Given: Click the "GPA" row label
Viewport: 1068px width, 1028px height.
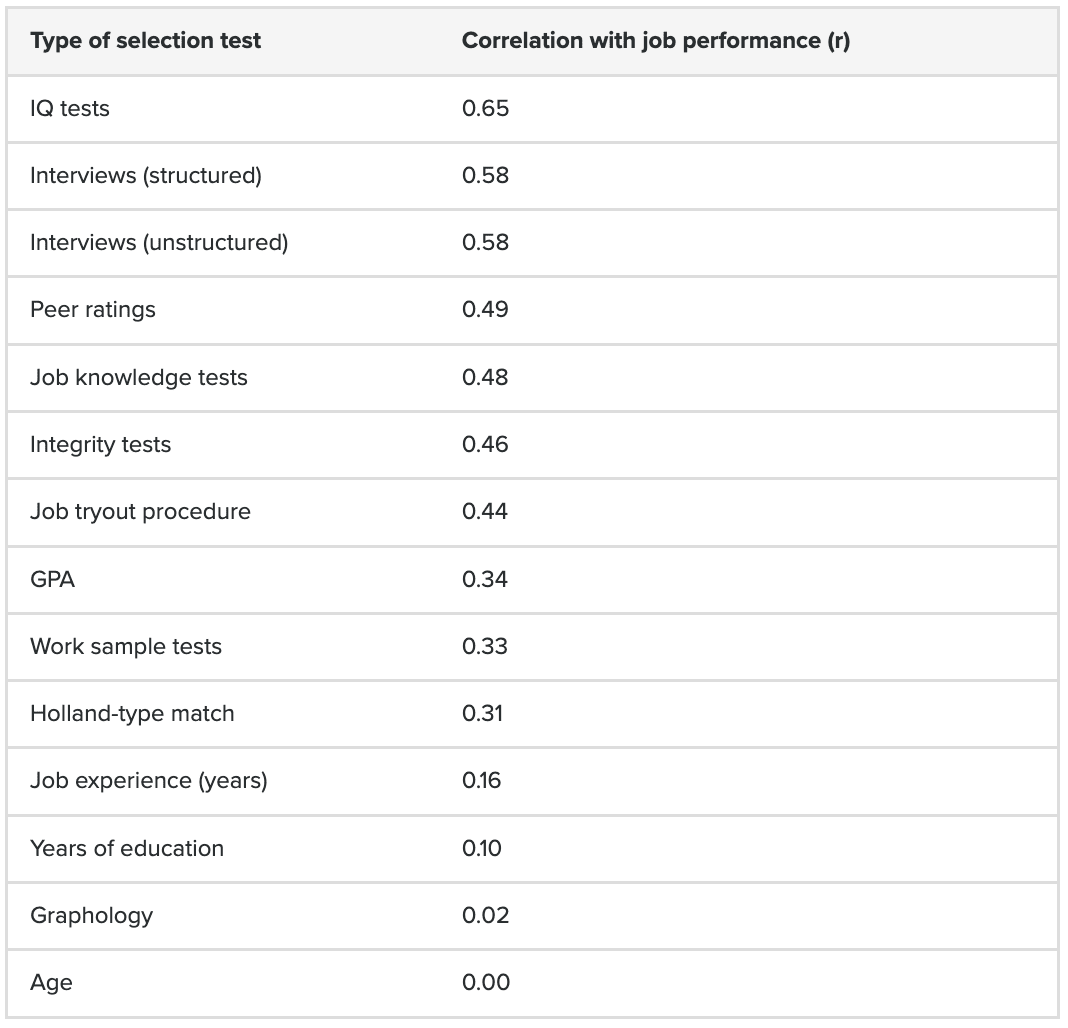Looking at the screenshot, I should 53,579.
